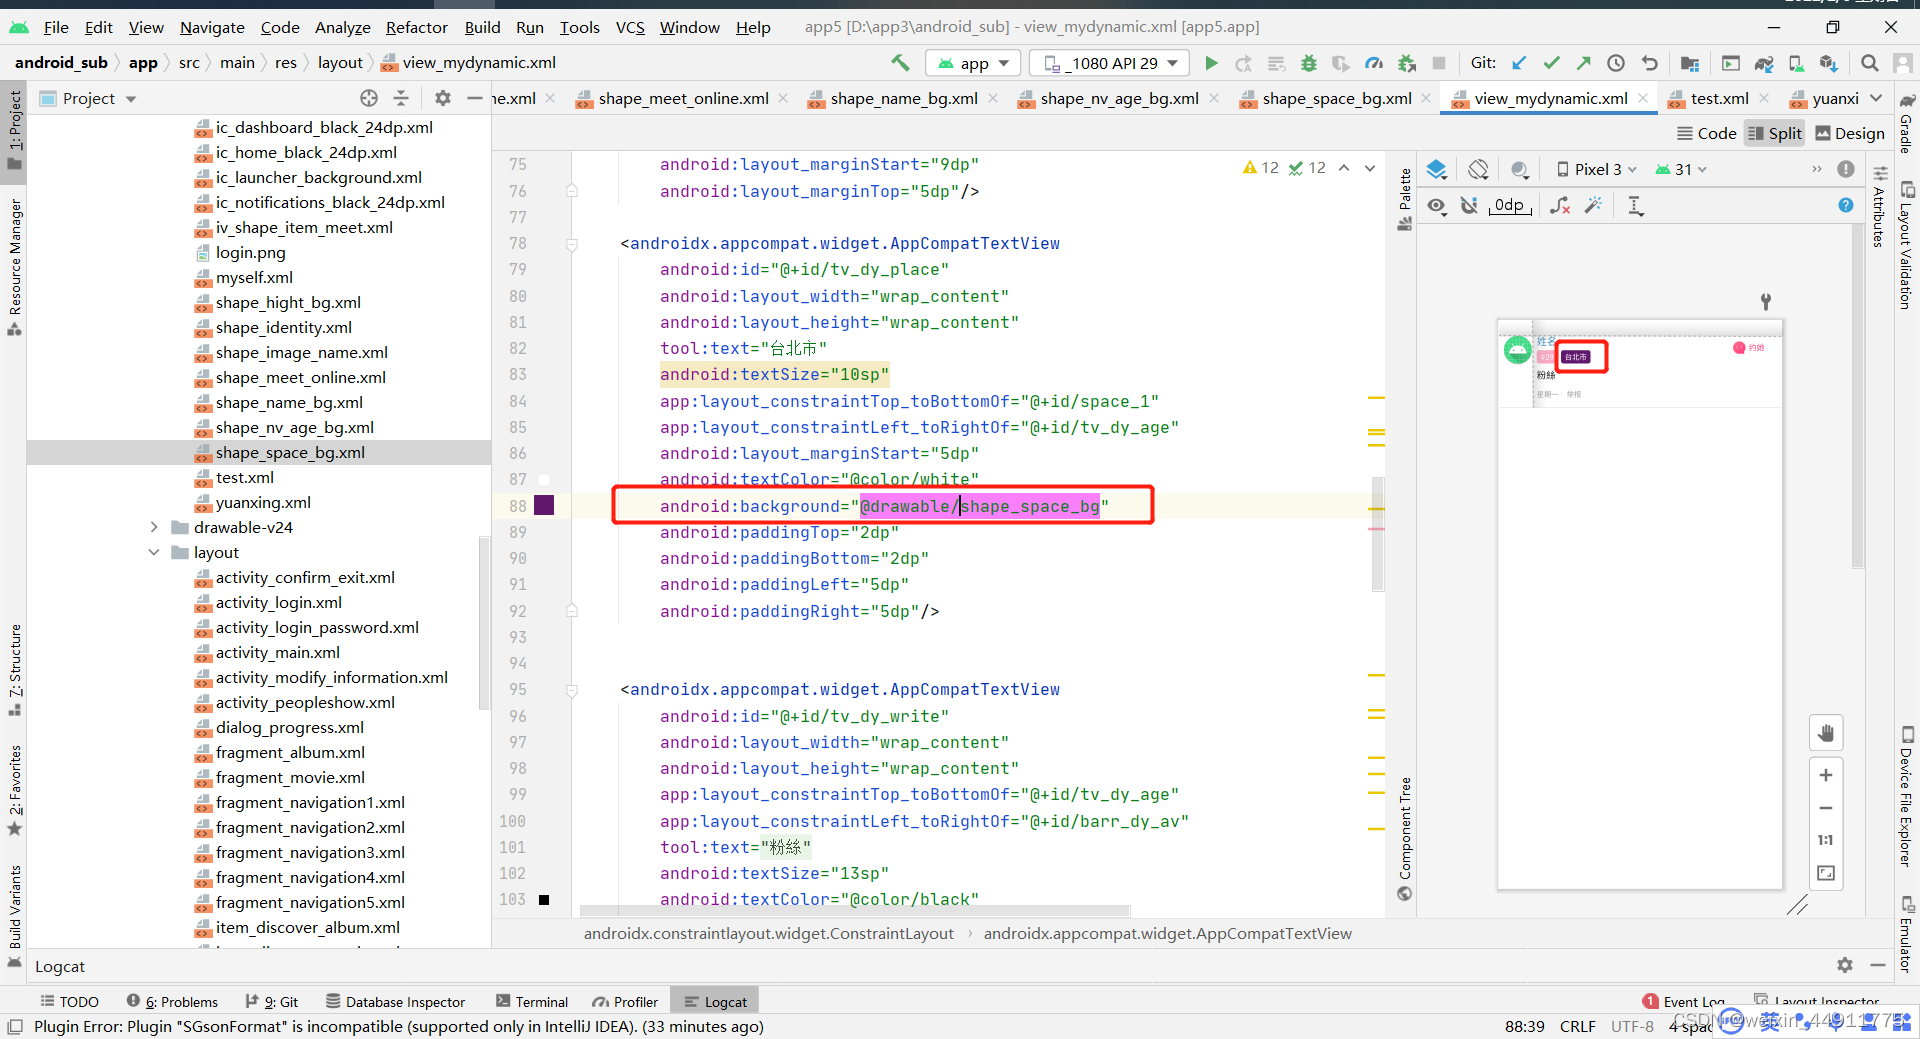This screenshot has width=1920, height=1039.
Task: Open 1080 API 29 device dropdown
Action: click(x=1110, y=63)
